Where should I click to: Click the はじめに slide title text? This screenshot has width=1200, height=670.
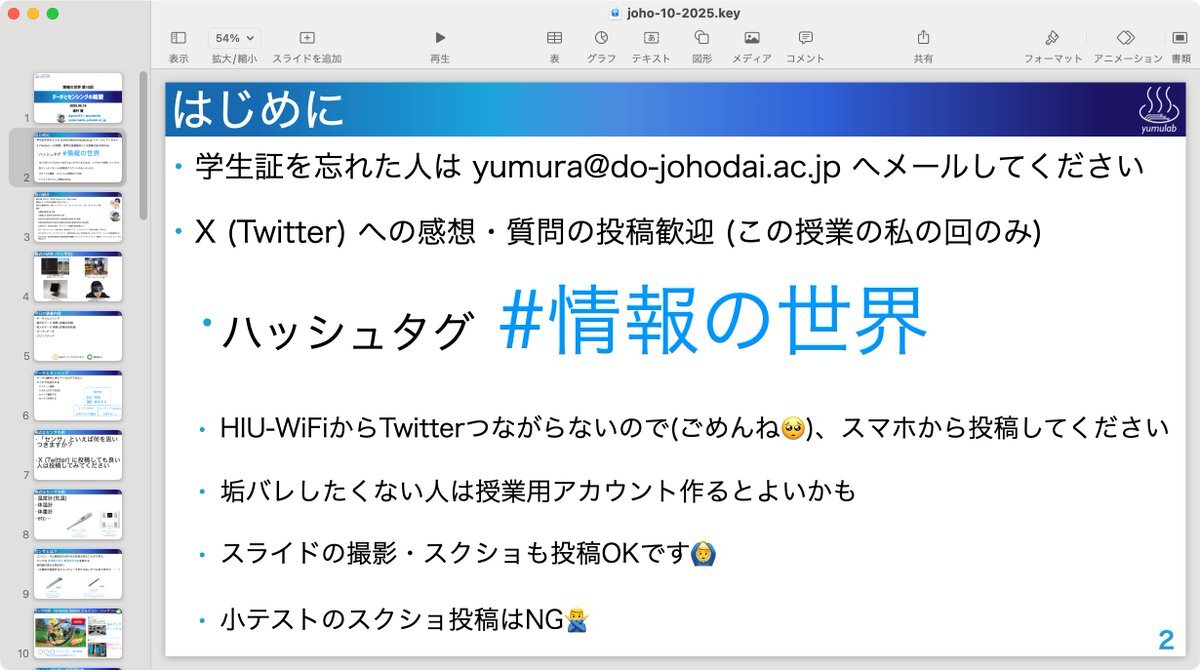coord(258,109)
